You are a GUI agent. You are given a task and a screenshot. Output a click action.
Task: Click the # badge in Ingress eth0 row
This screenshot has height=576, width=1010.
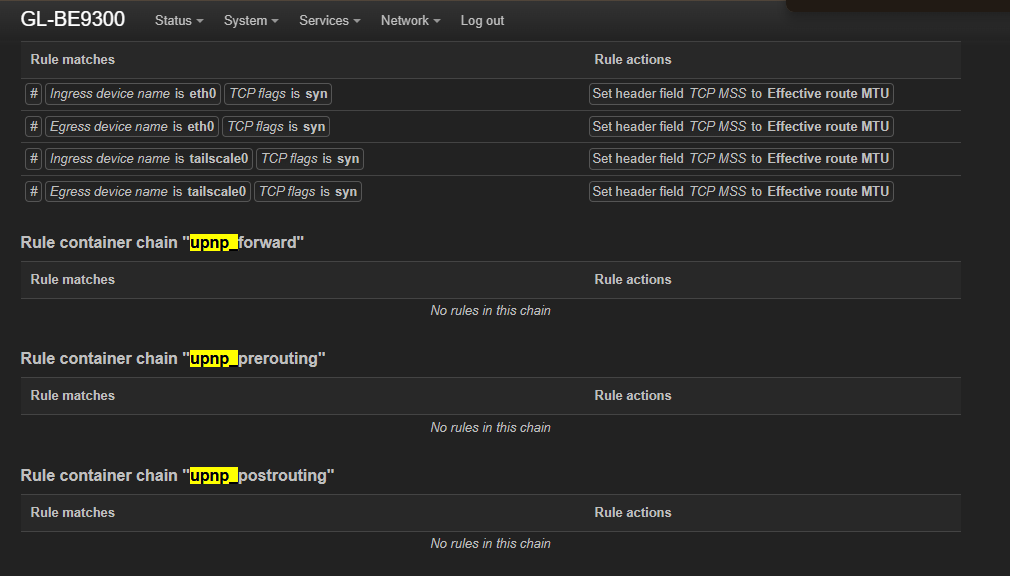(x=33, y=94)
